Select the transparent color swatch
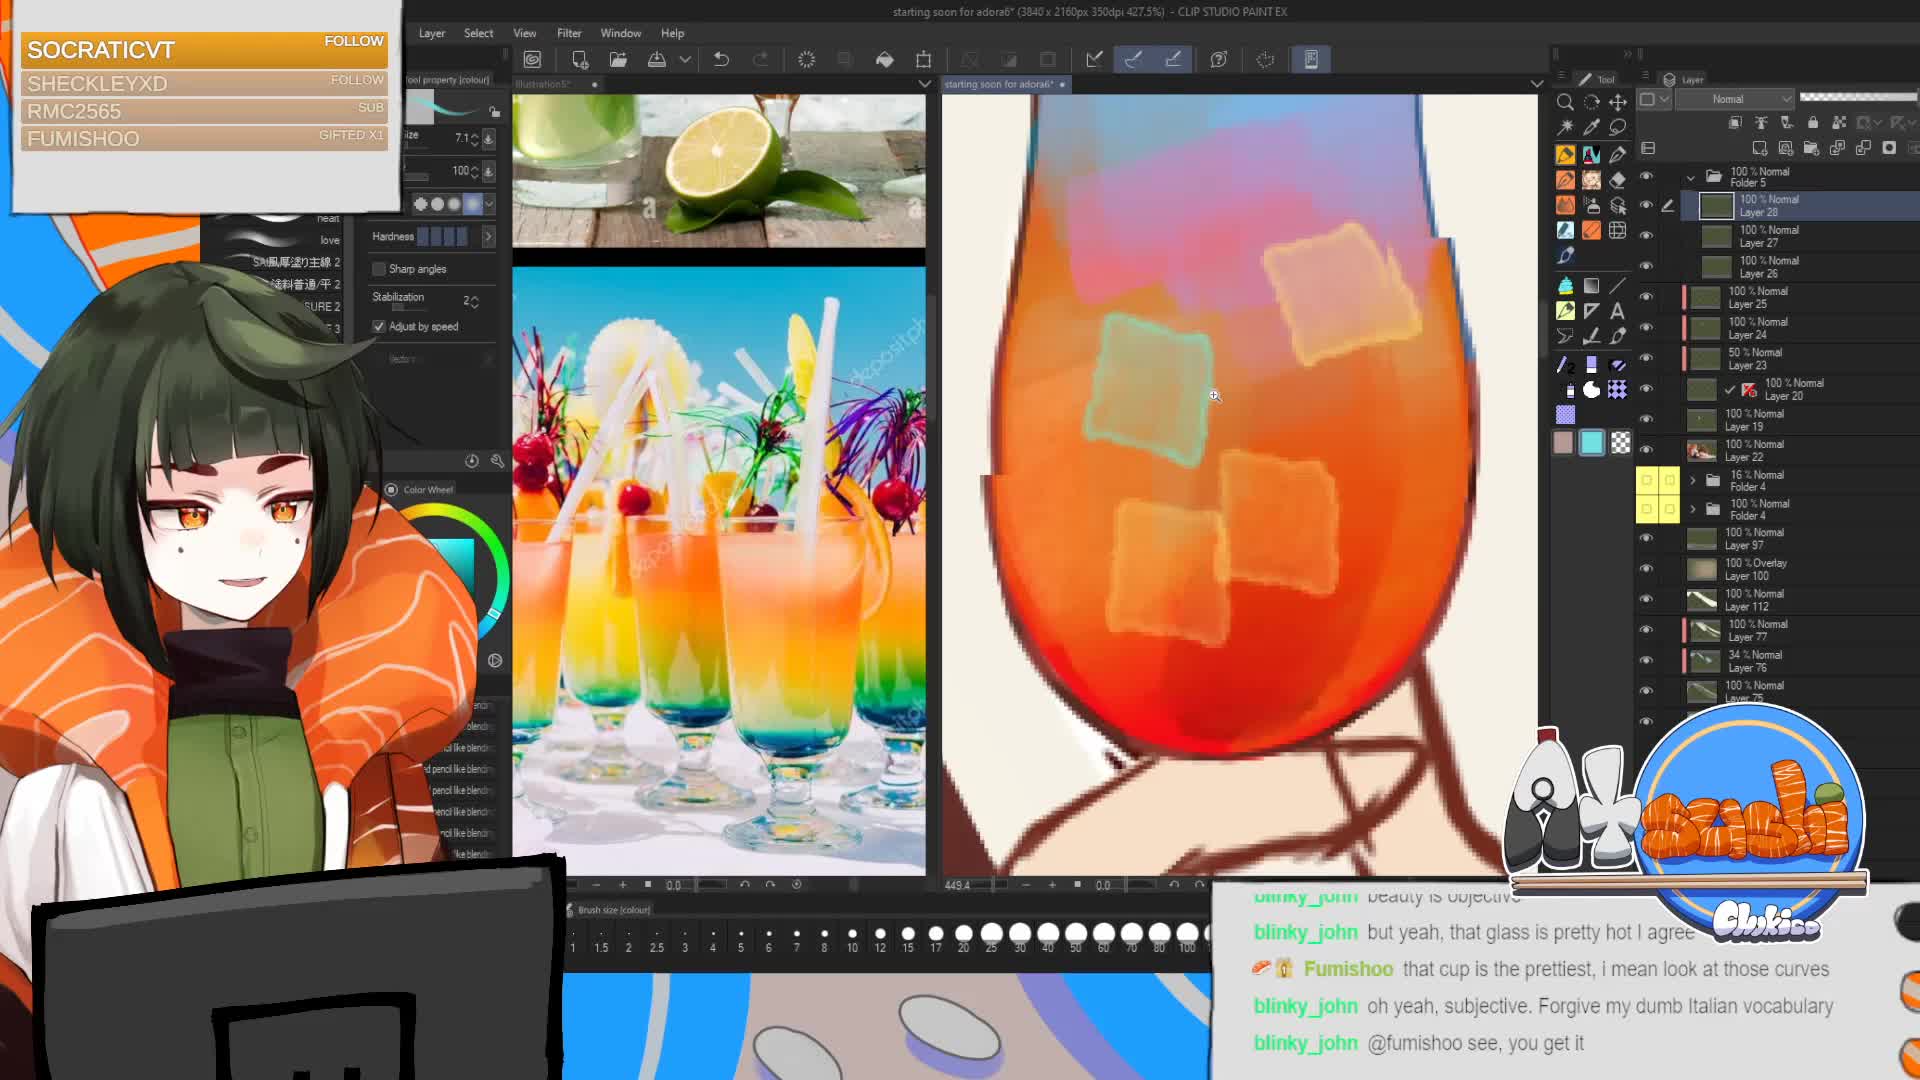The image size is (1920, 1080). (1620, 442)
